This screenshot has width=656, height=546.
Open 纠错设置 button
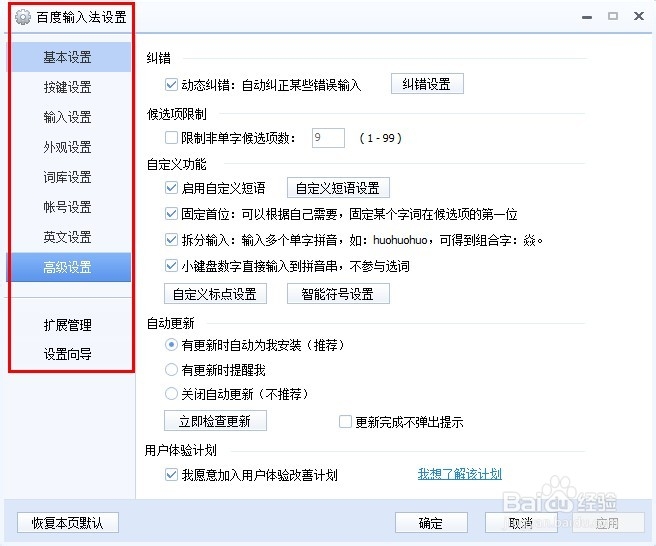point(427,84)
